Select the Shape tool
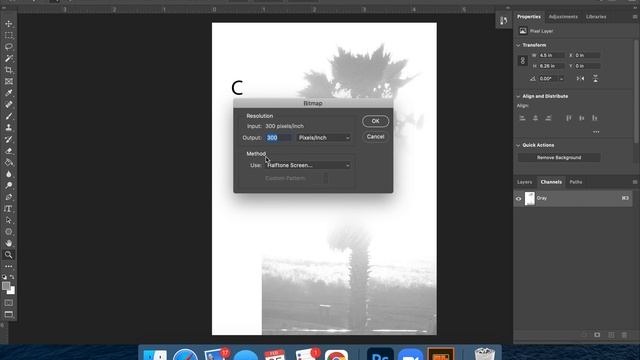Screen dimensions: 640x360 9,231
